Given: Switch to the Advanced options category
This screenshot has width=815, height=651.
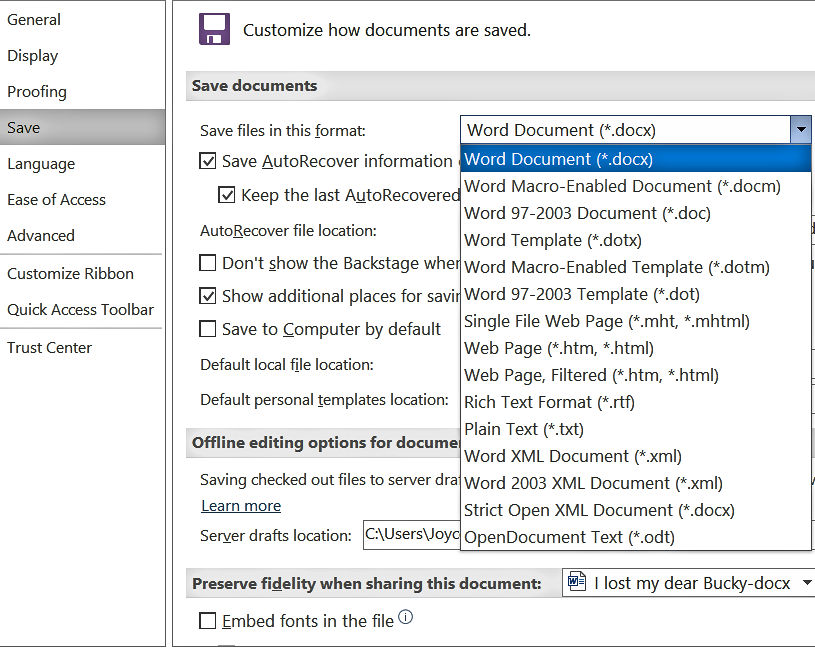Looking at the screenshot, I should click(41, 236).
